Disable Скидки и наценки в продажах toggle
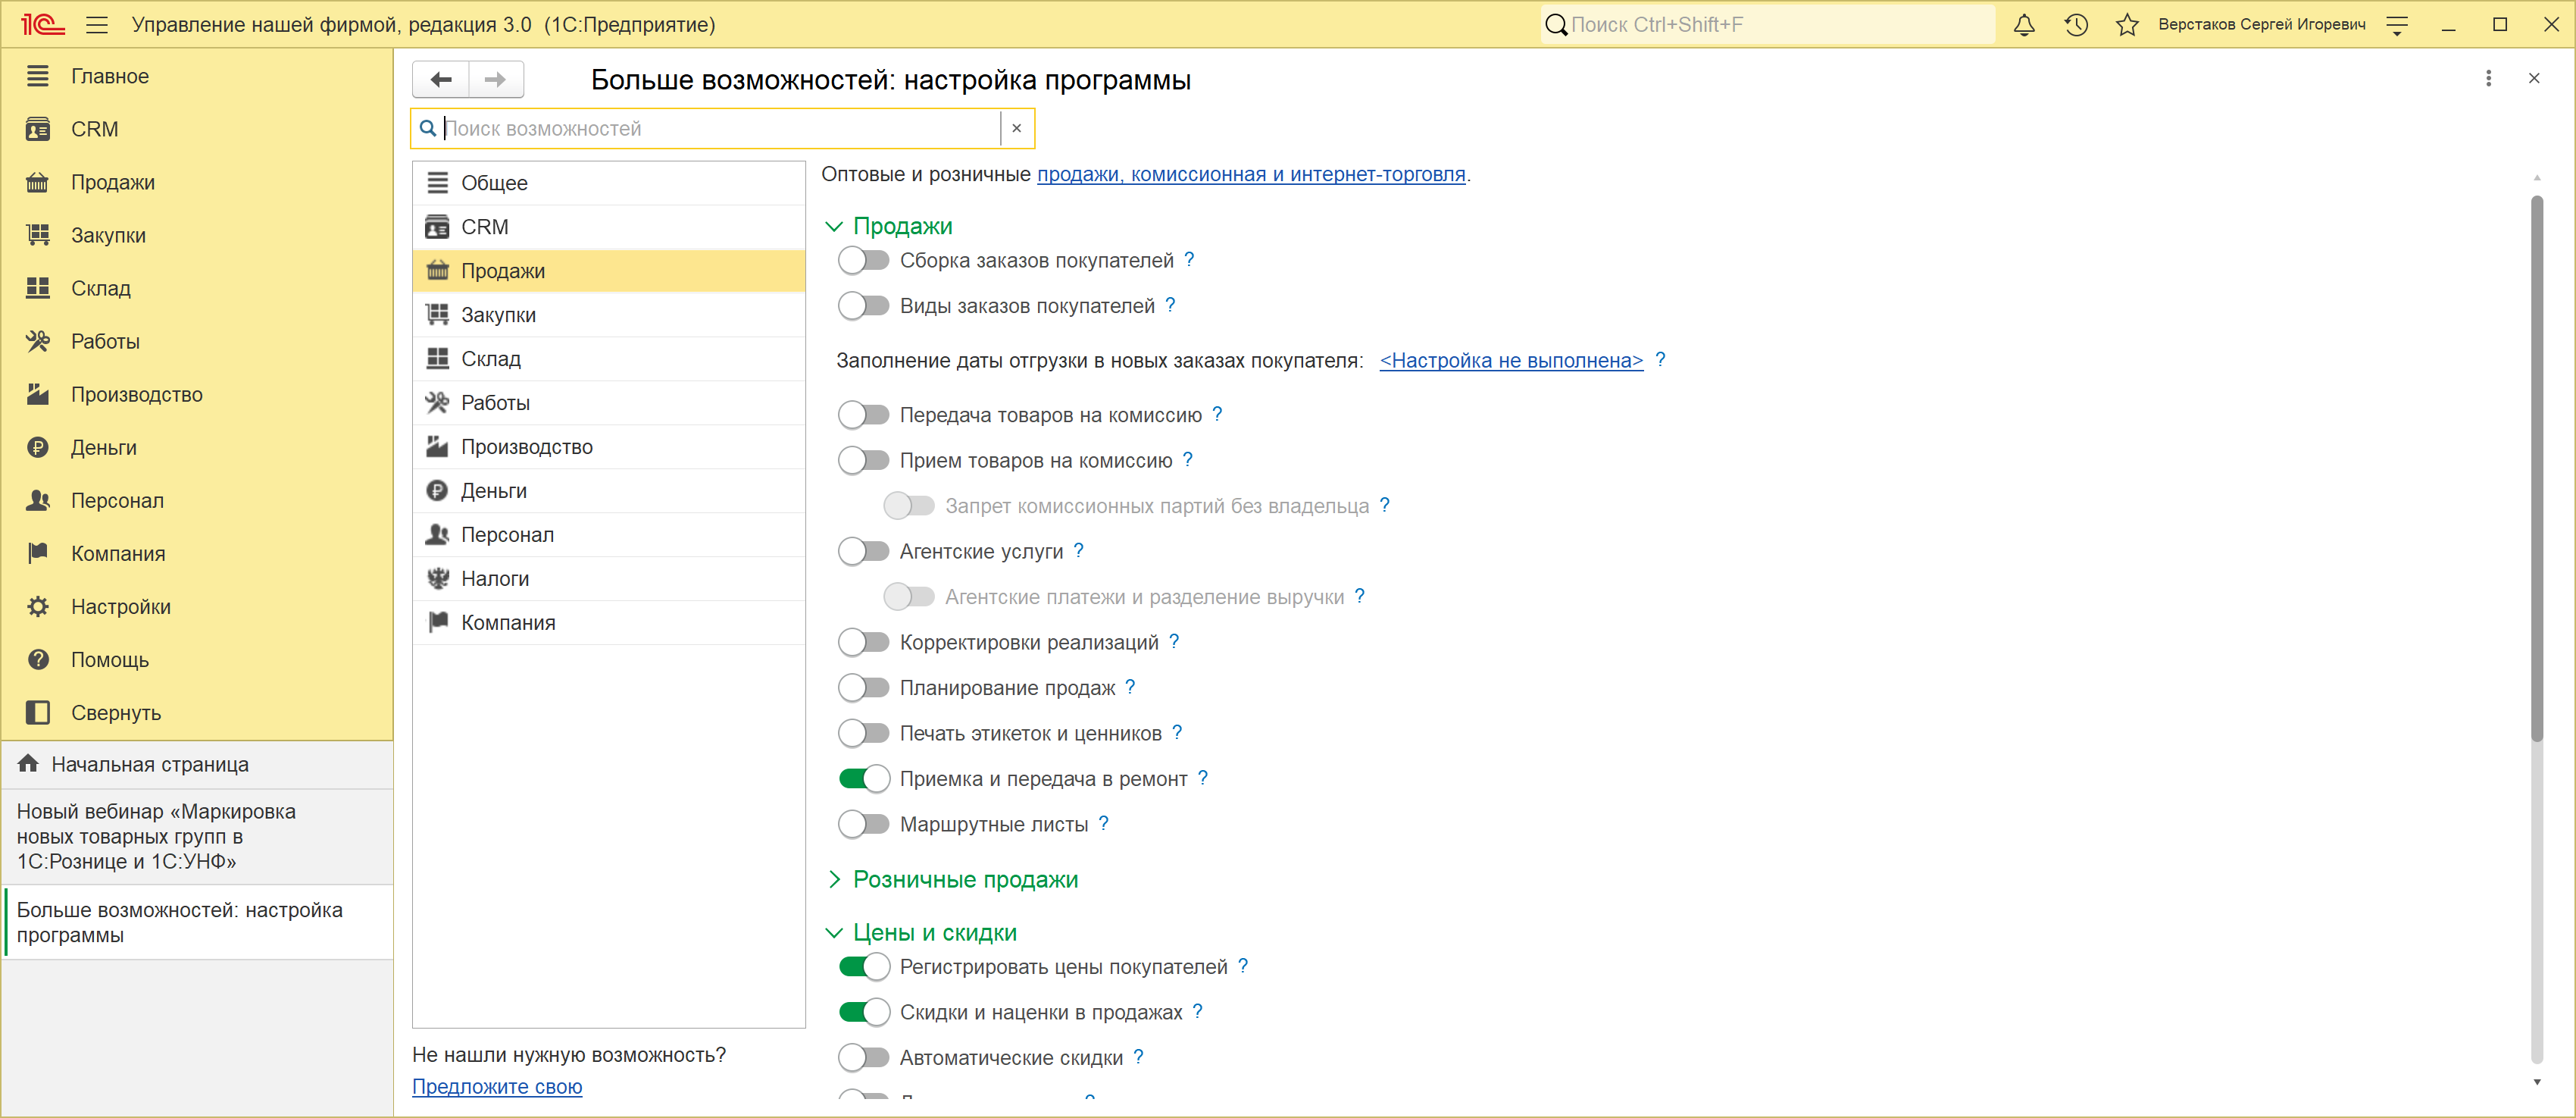Screen dimensions: 2576x1118 863,1012
